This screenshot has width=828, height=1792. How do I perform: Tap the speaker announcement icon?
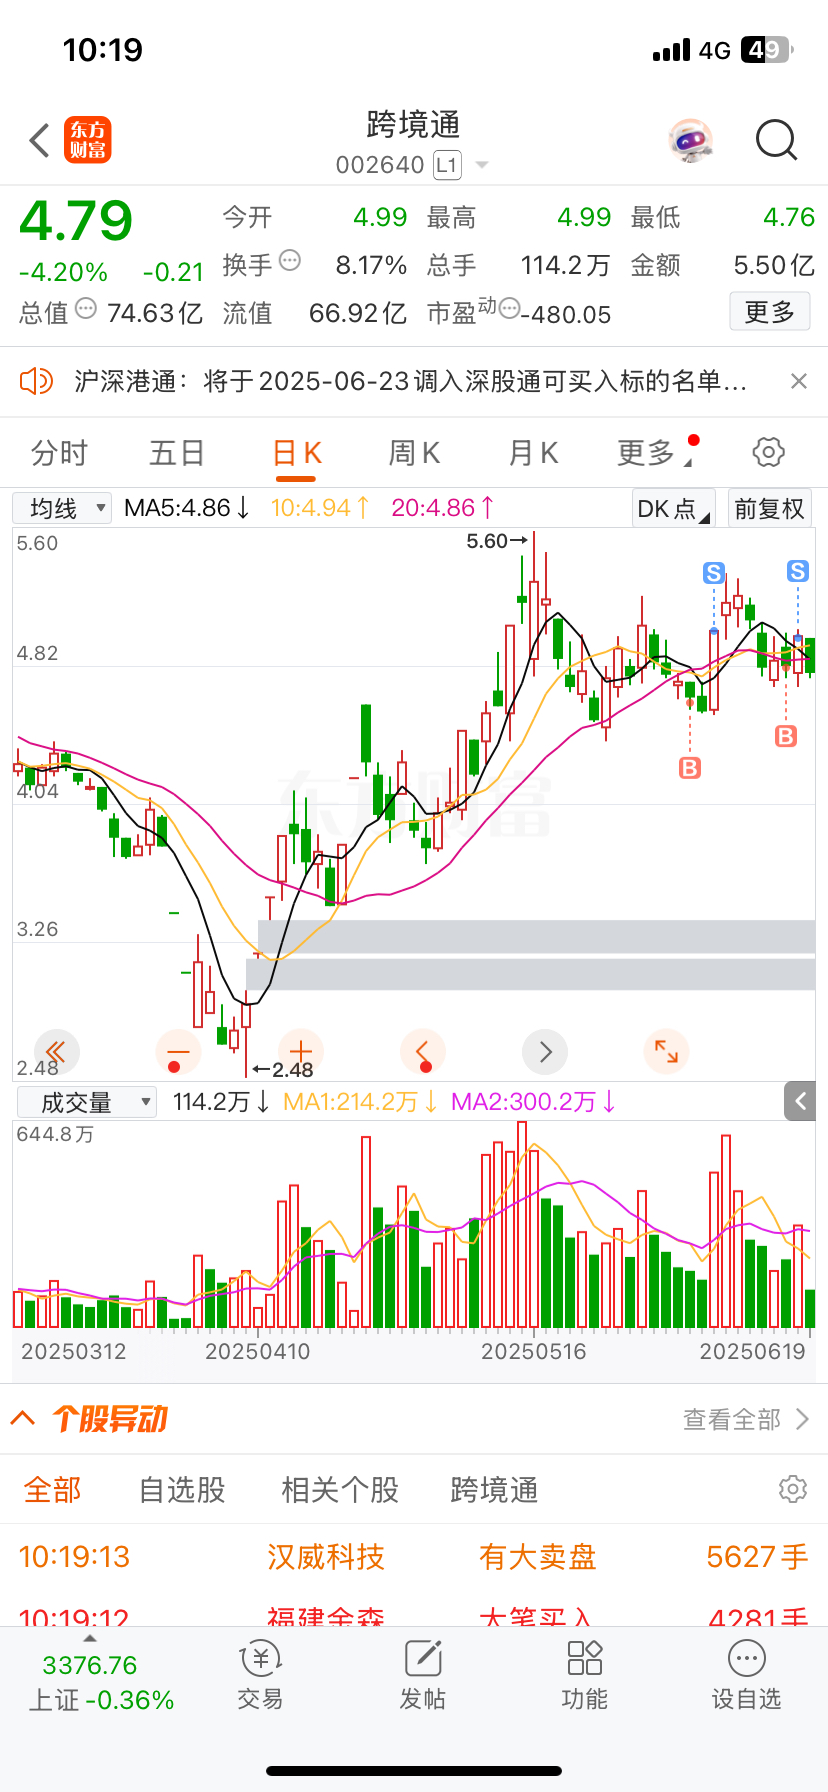(x=36, y=381)
